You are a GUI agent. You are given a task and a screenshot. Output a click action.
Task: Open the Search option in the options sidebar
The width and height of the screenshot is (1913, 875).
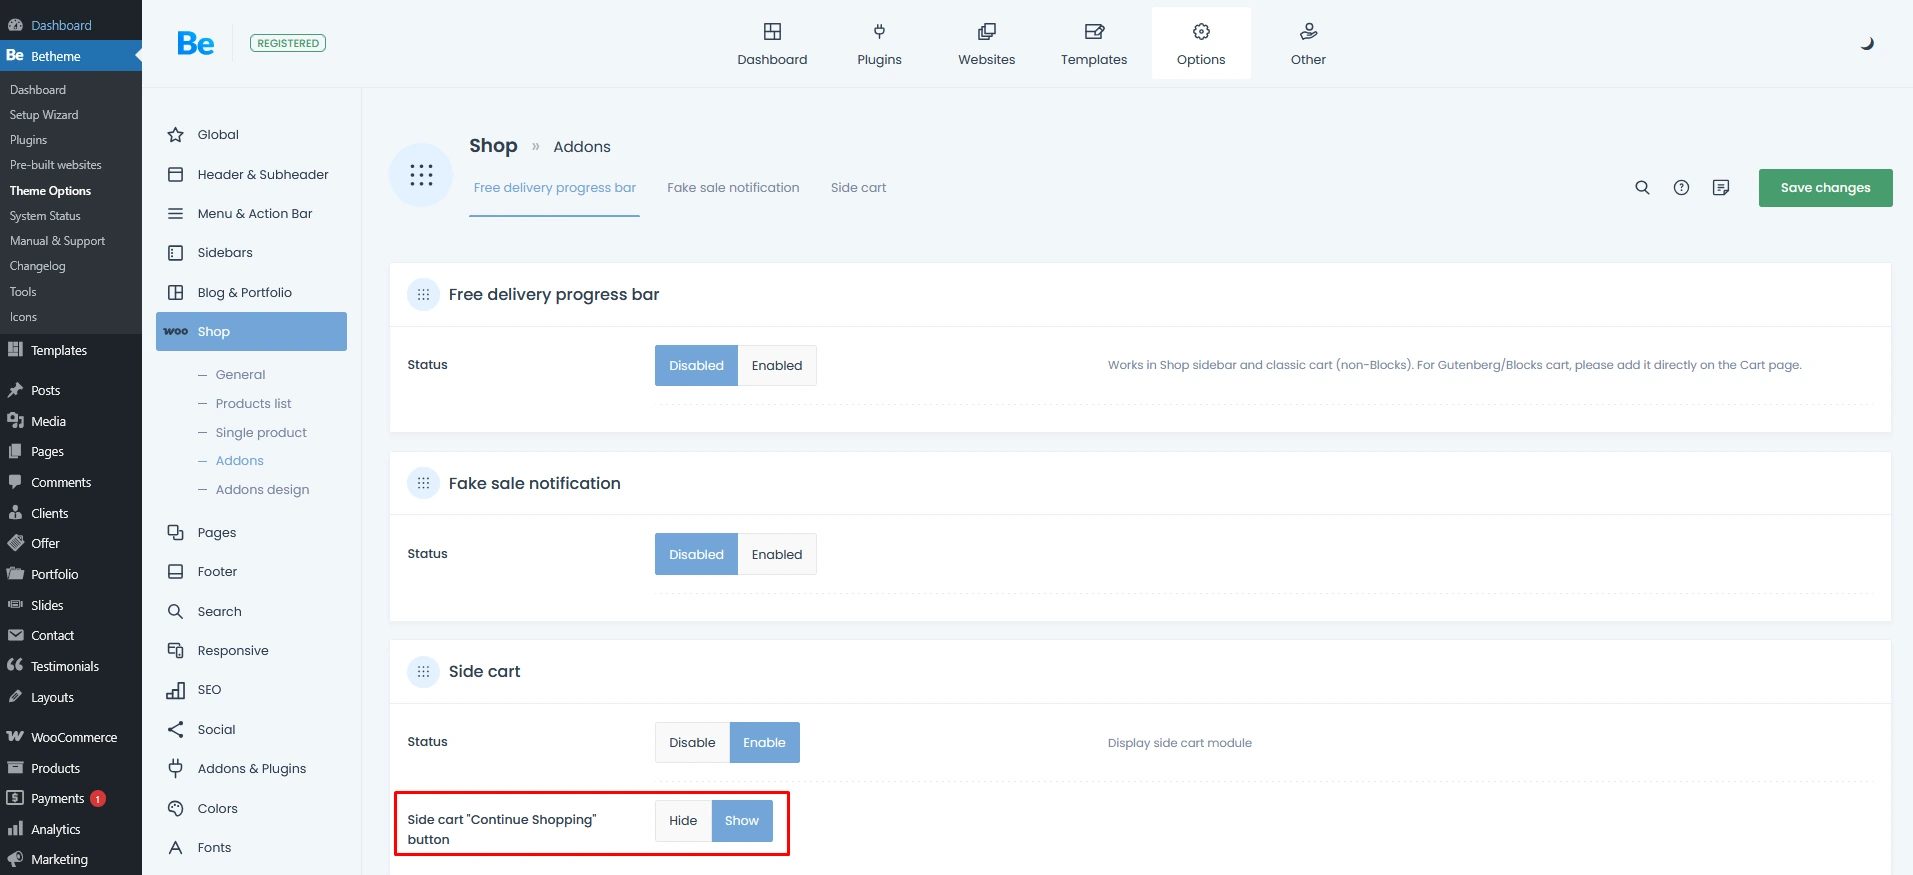(x=219, y=612)
